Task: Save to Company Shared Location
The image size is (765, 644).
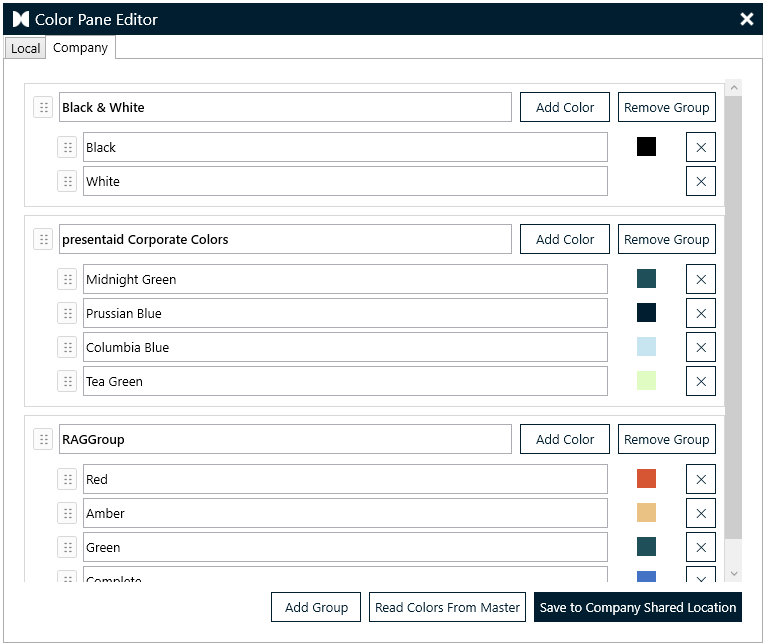Action: tap(638, 607)
